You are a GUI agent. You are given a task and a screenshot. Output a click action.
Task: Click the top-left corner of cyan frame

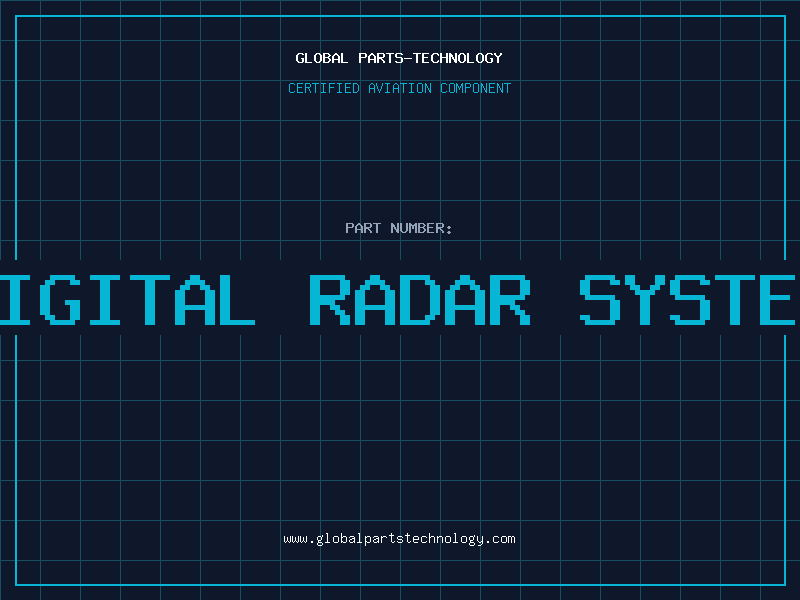point(16,16)
